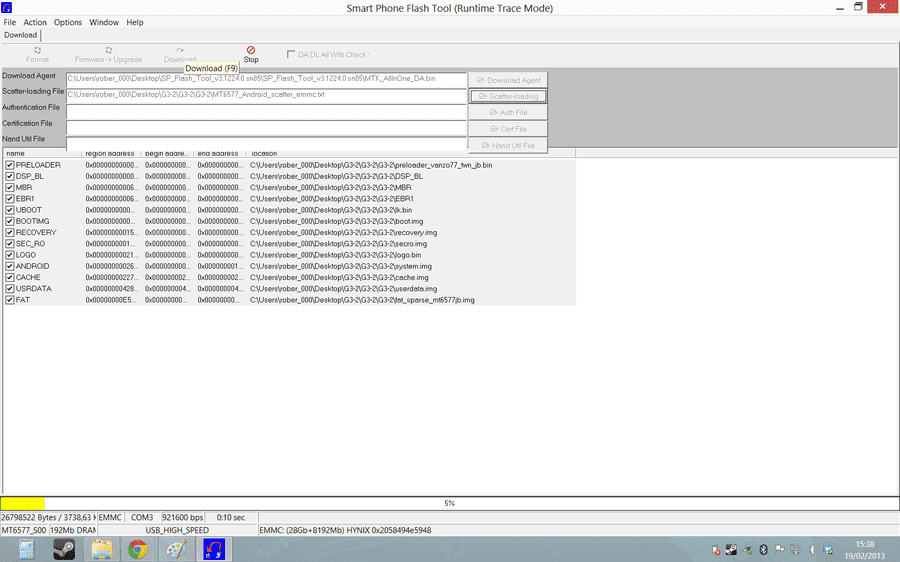Click the Nand Util File button
Image resolution: width=900 pixels, height=562 pixels.
(x=508, y=146)
